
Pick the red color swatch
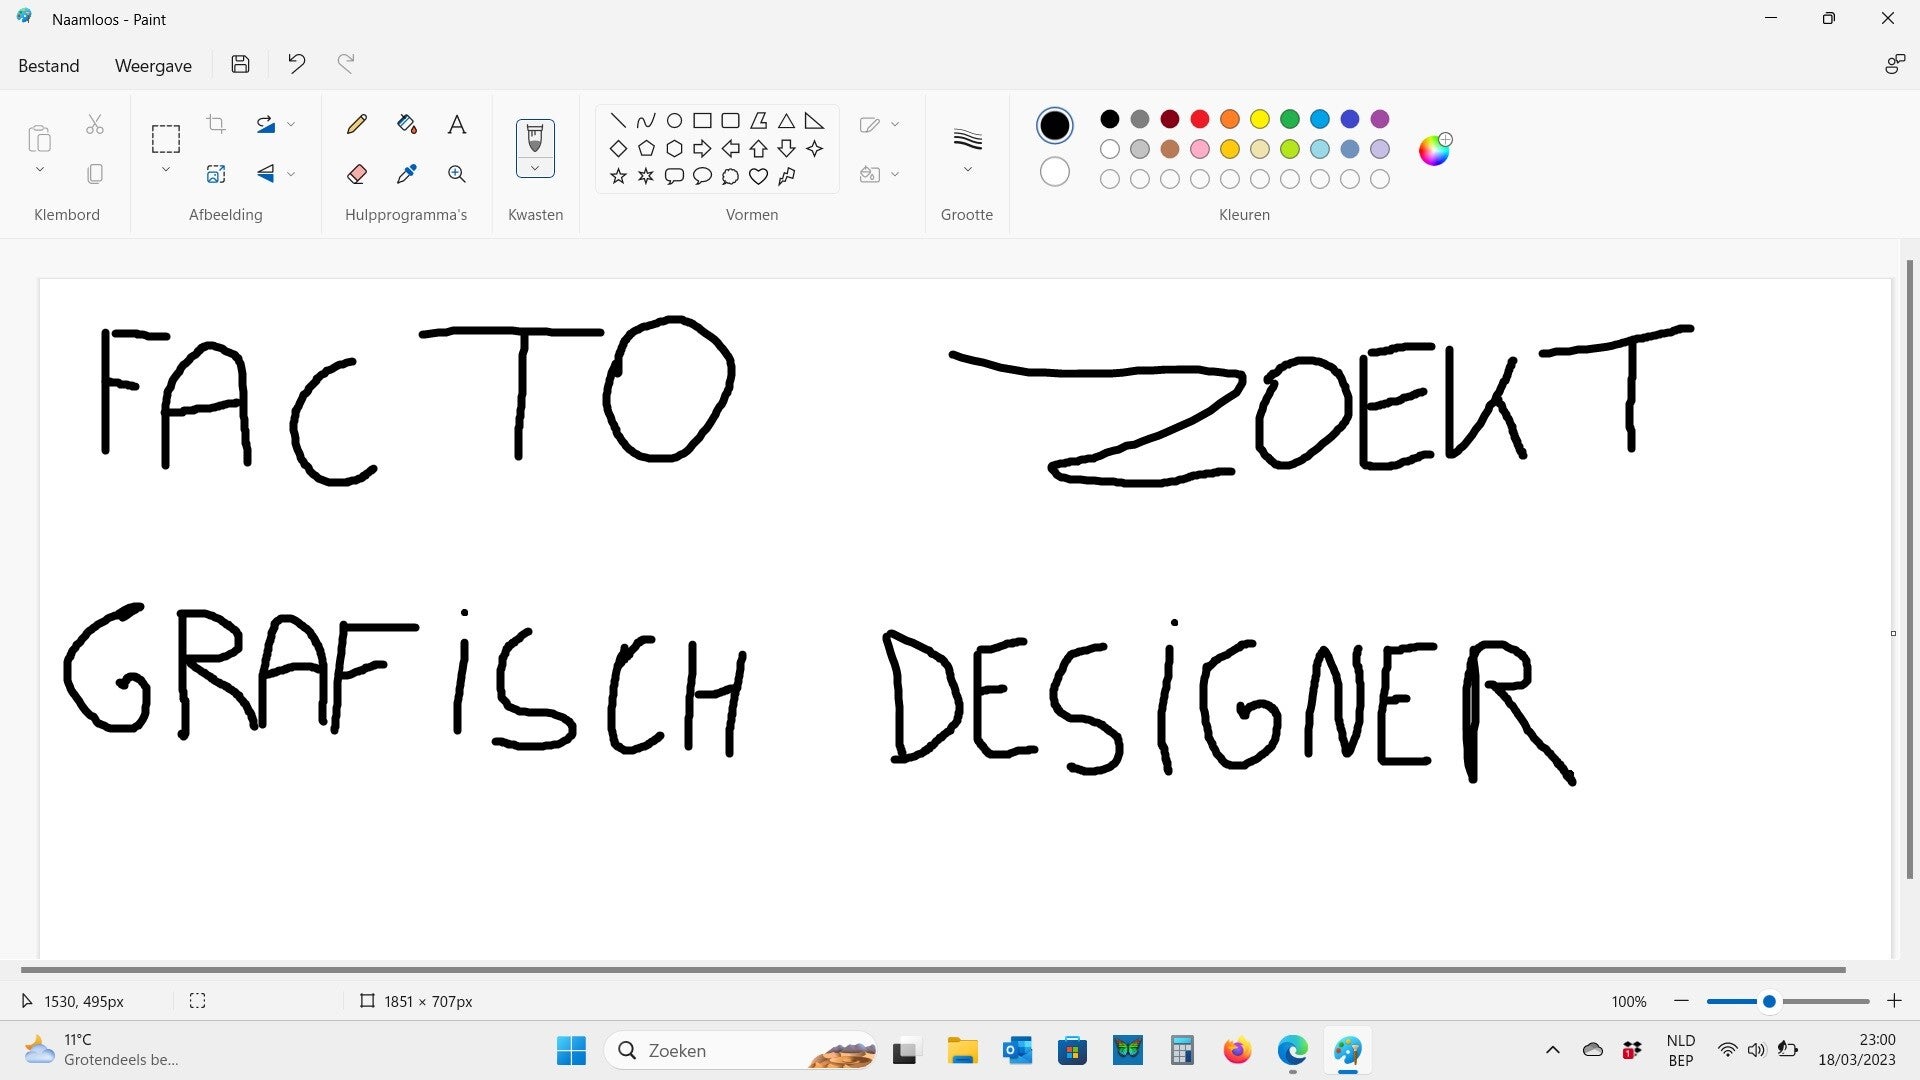tap(1199, 119)
